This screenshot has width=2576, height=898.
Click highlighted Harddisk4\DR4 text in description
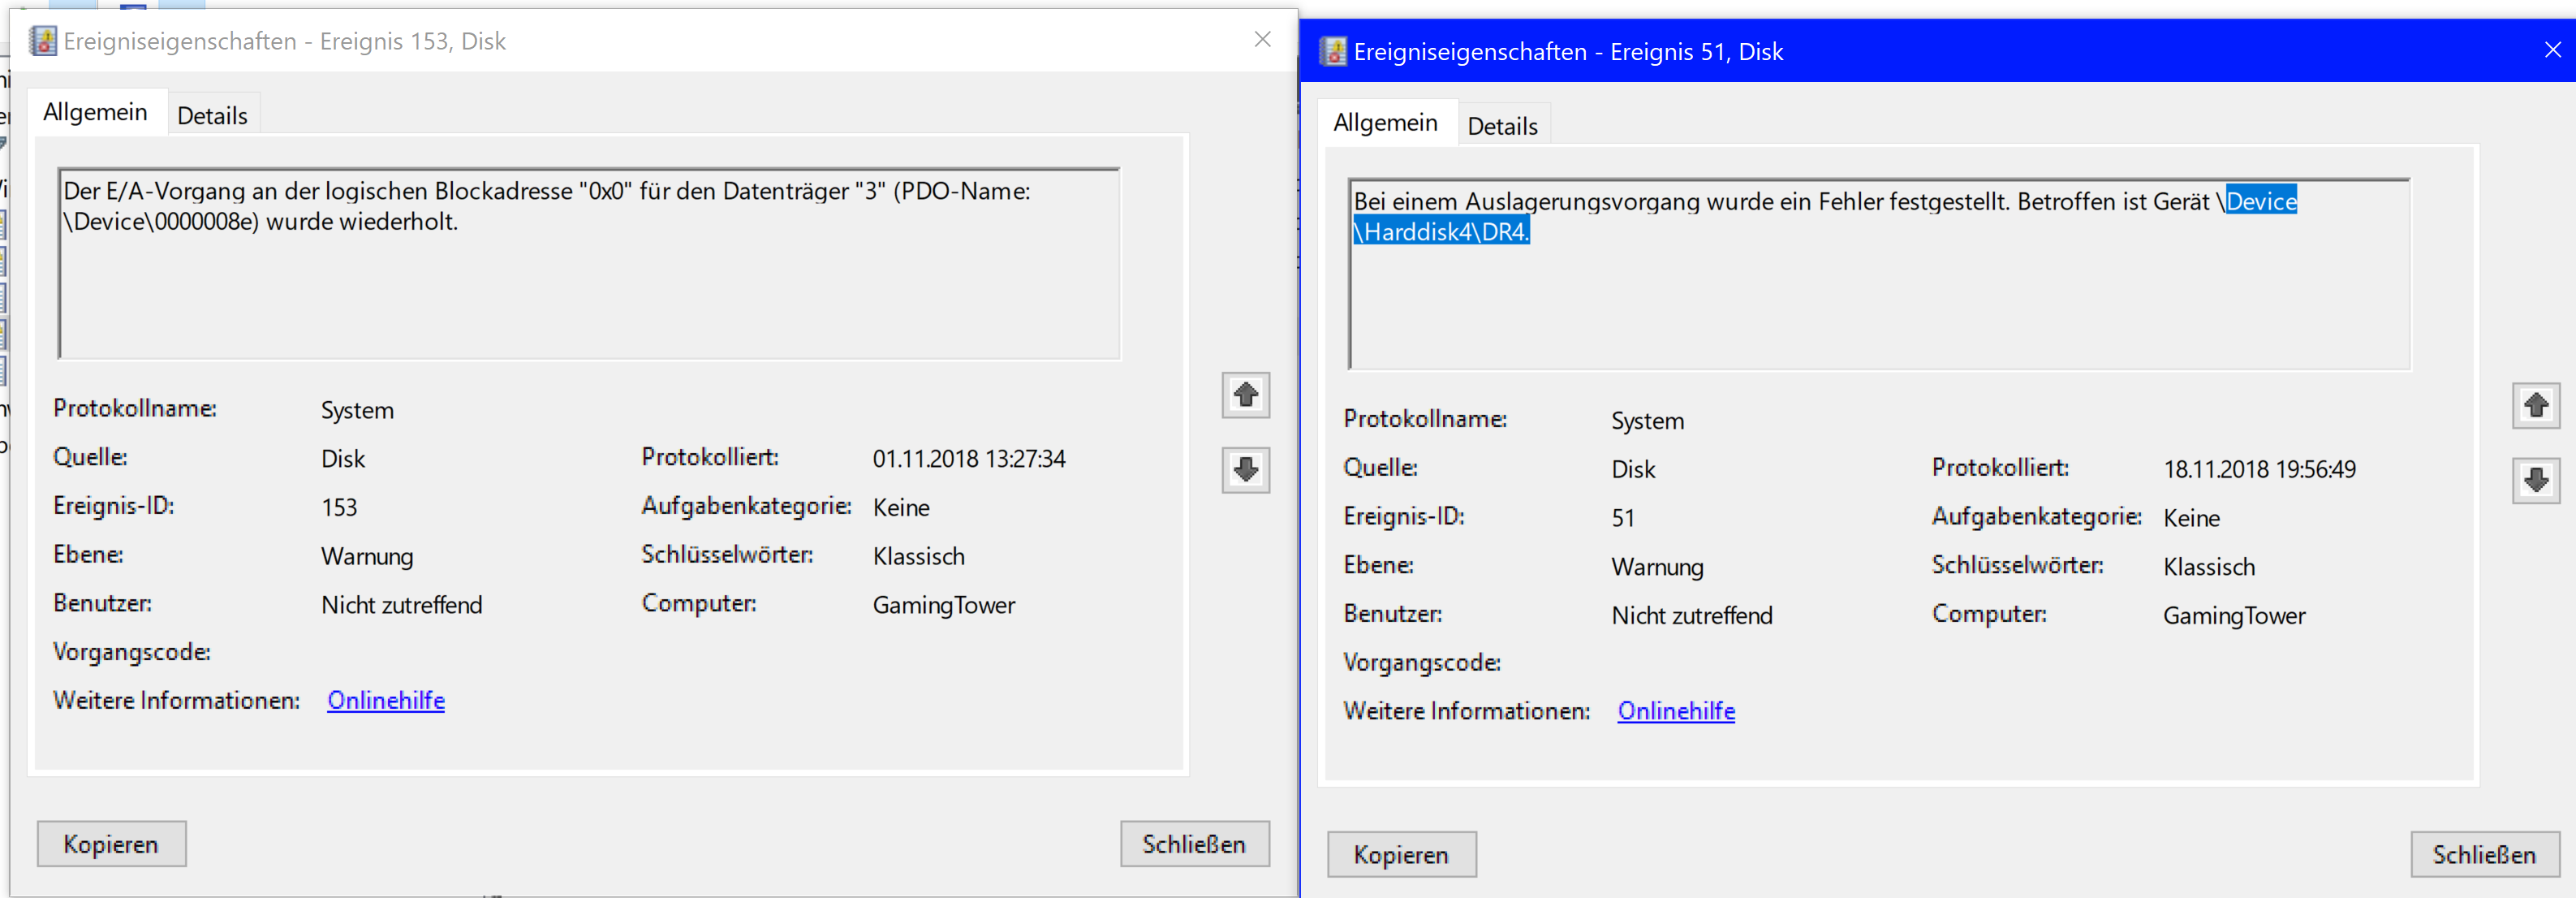pyautogui.click(x=1442, y=232)
